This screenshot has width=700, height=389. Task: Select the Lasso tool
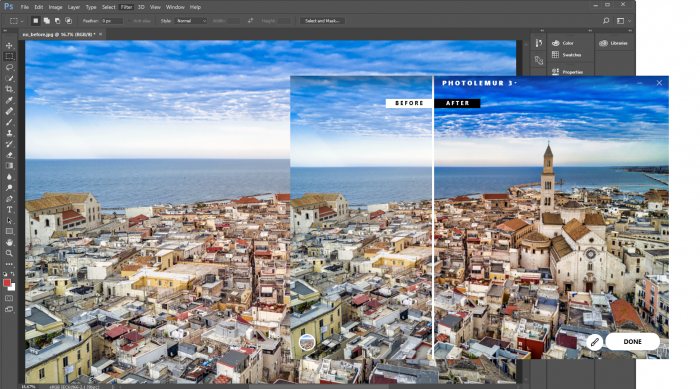pyautogui.click(x=9, y=67)
